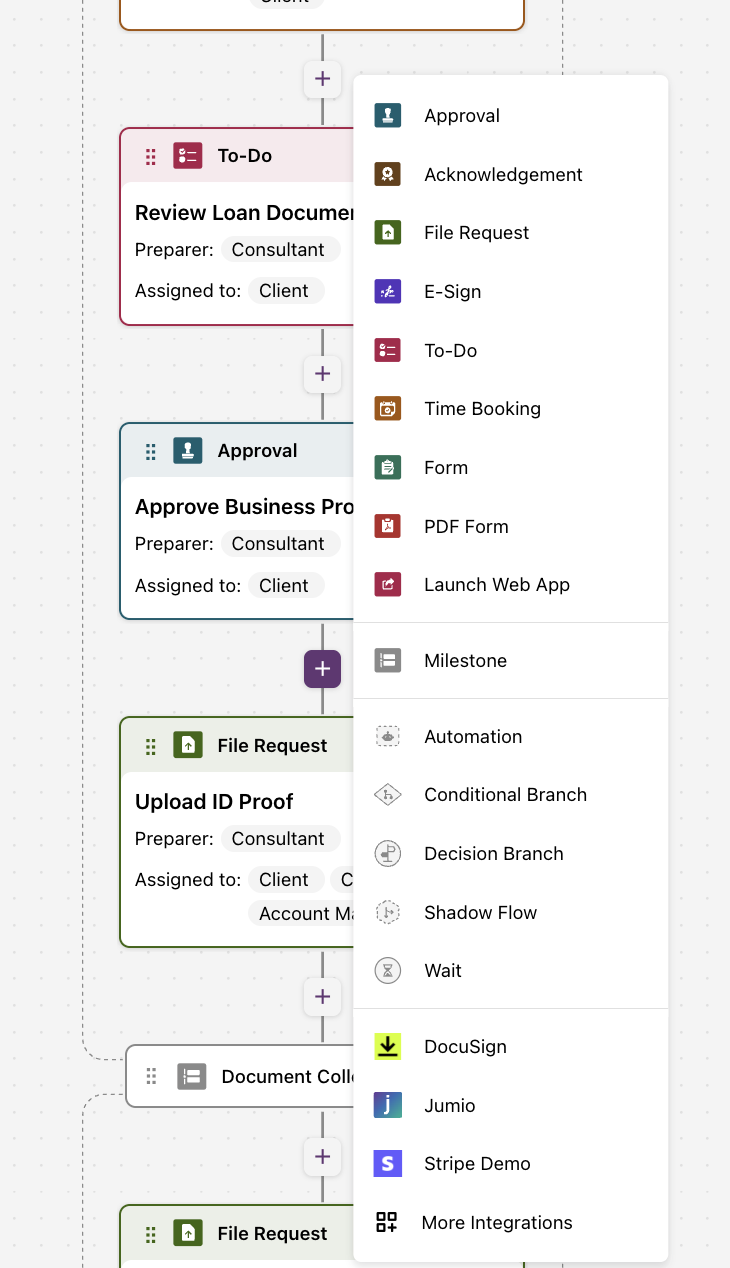Choose Automation in the step menu
Image resolution: width=730 pixels, height=1268 pixels.
(510, 736)
